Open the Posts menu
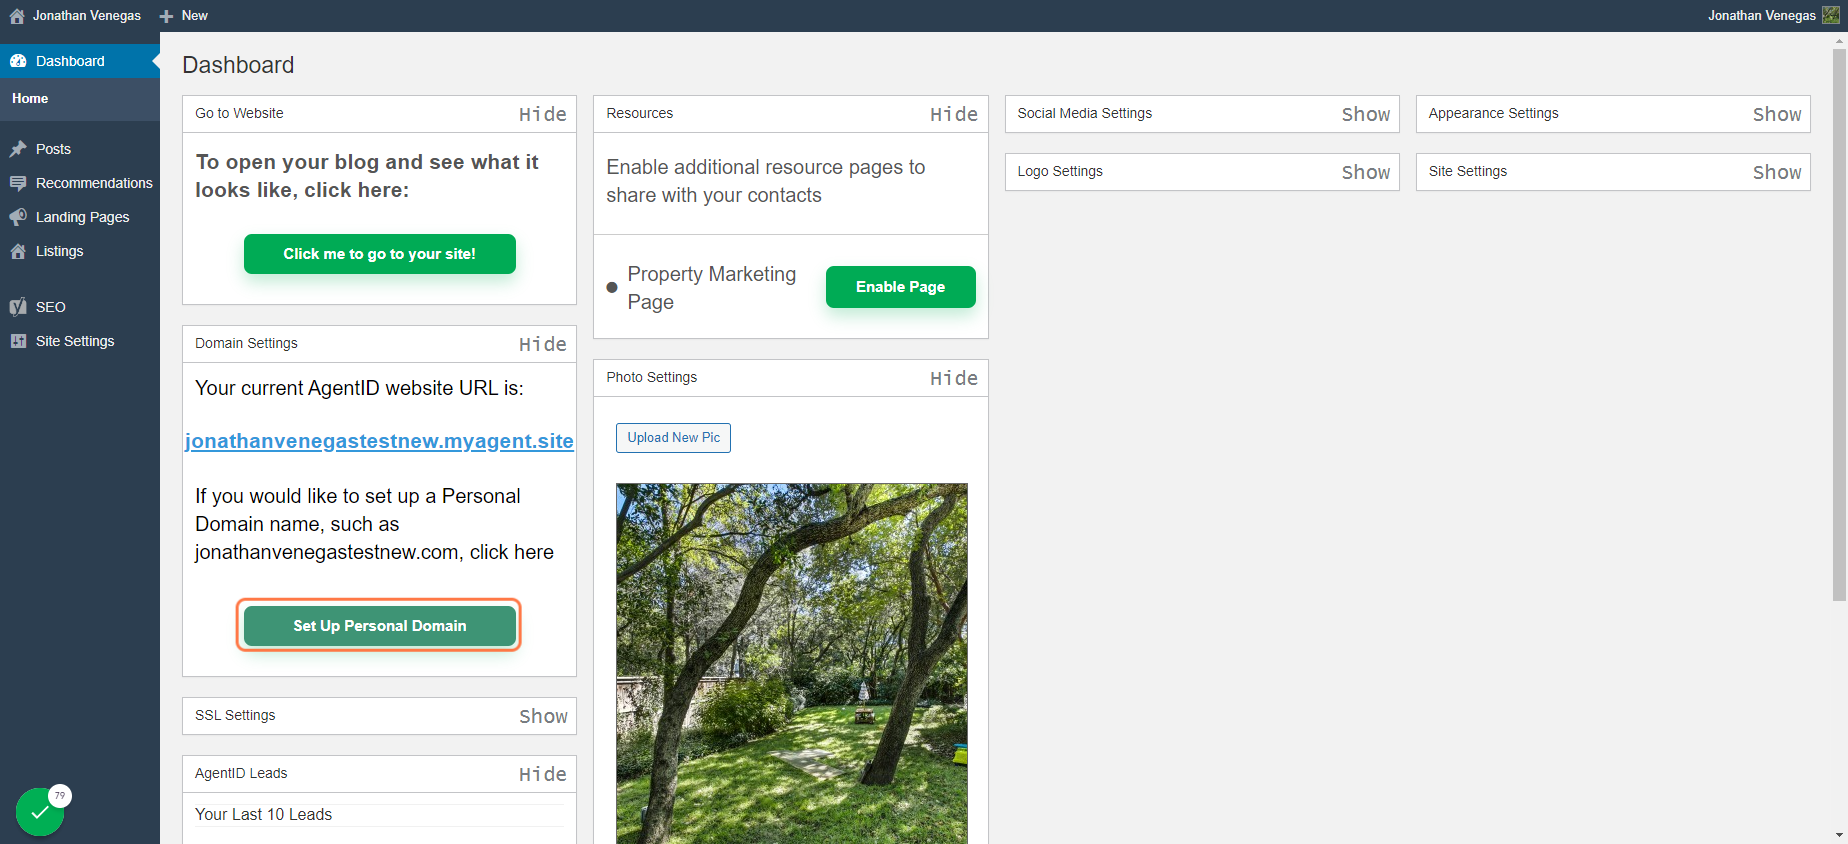 [80, 149]
